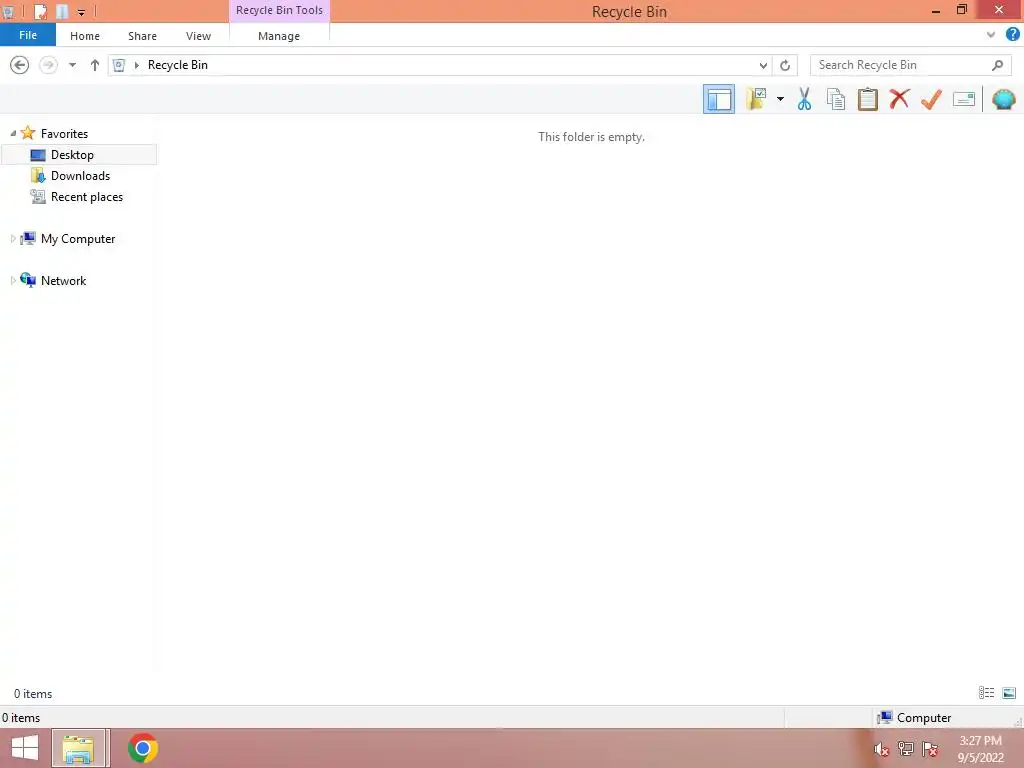Switch to the Home ribbon tab

[85, 36]
